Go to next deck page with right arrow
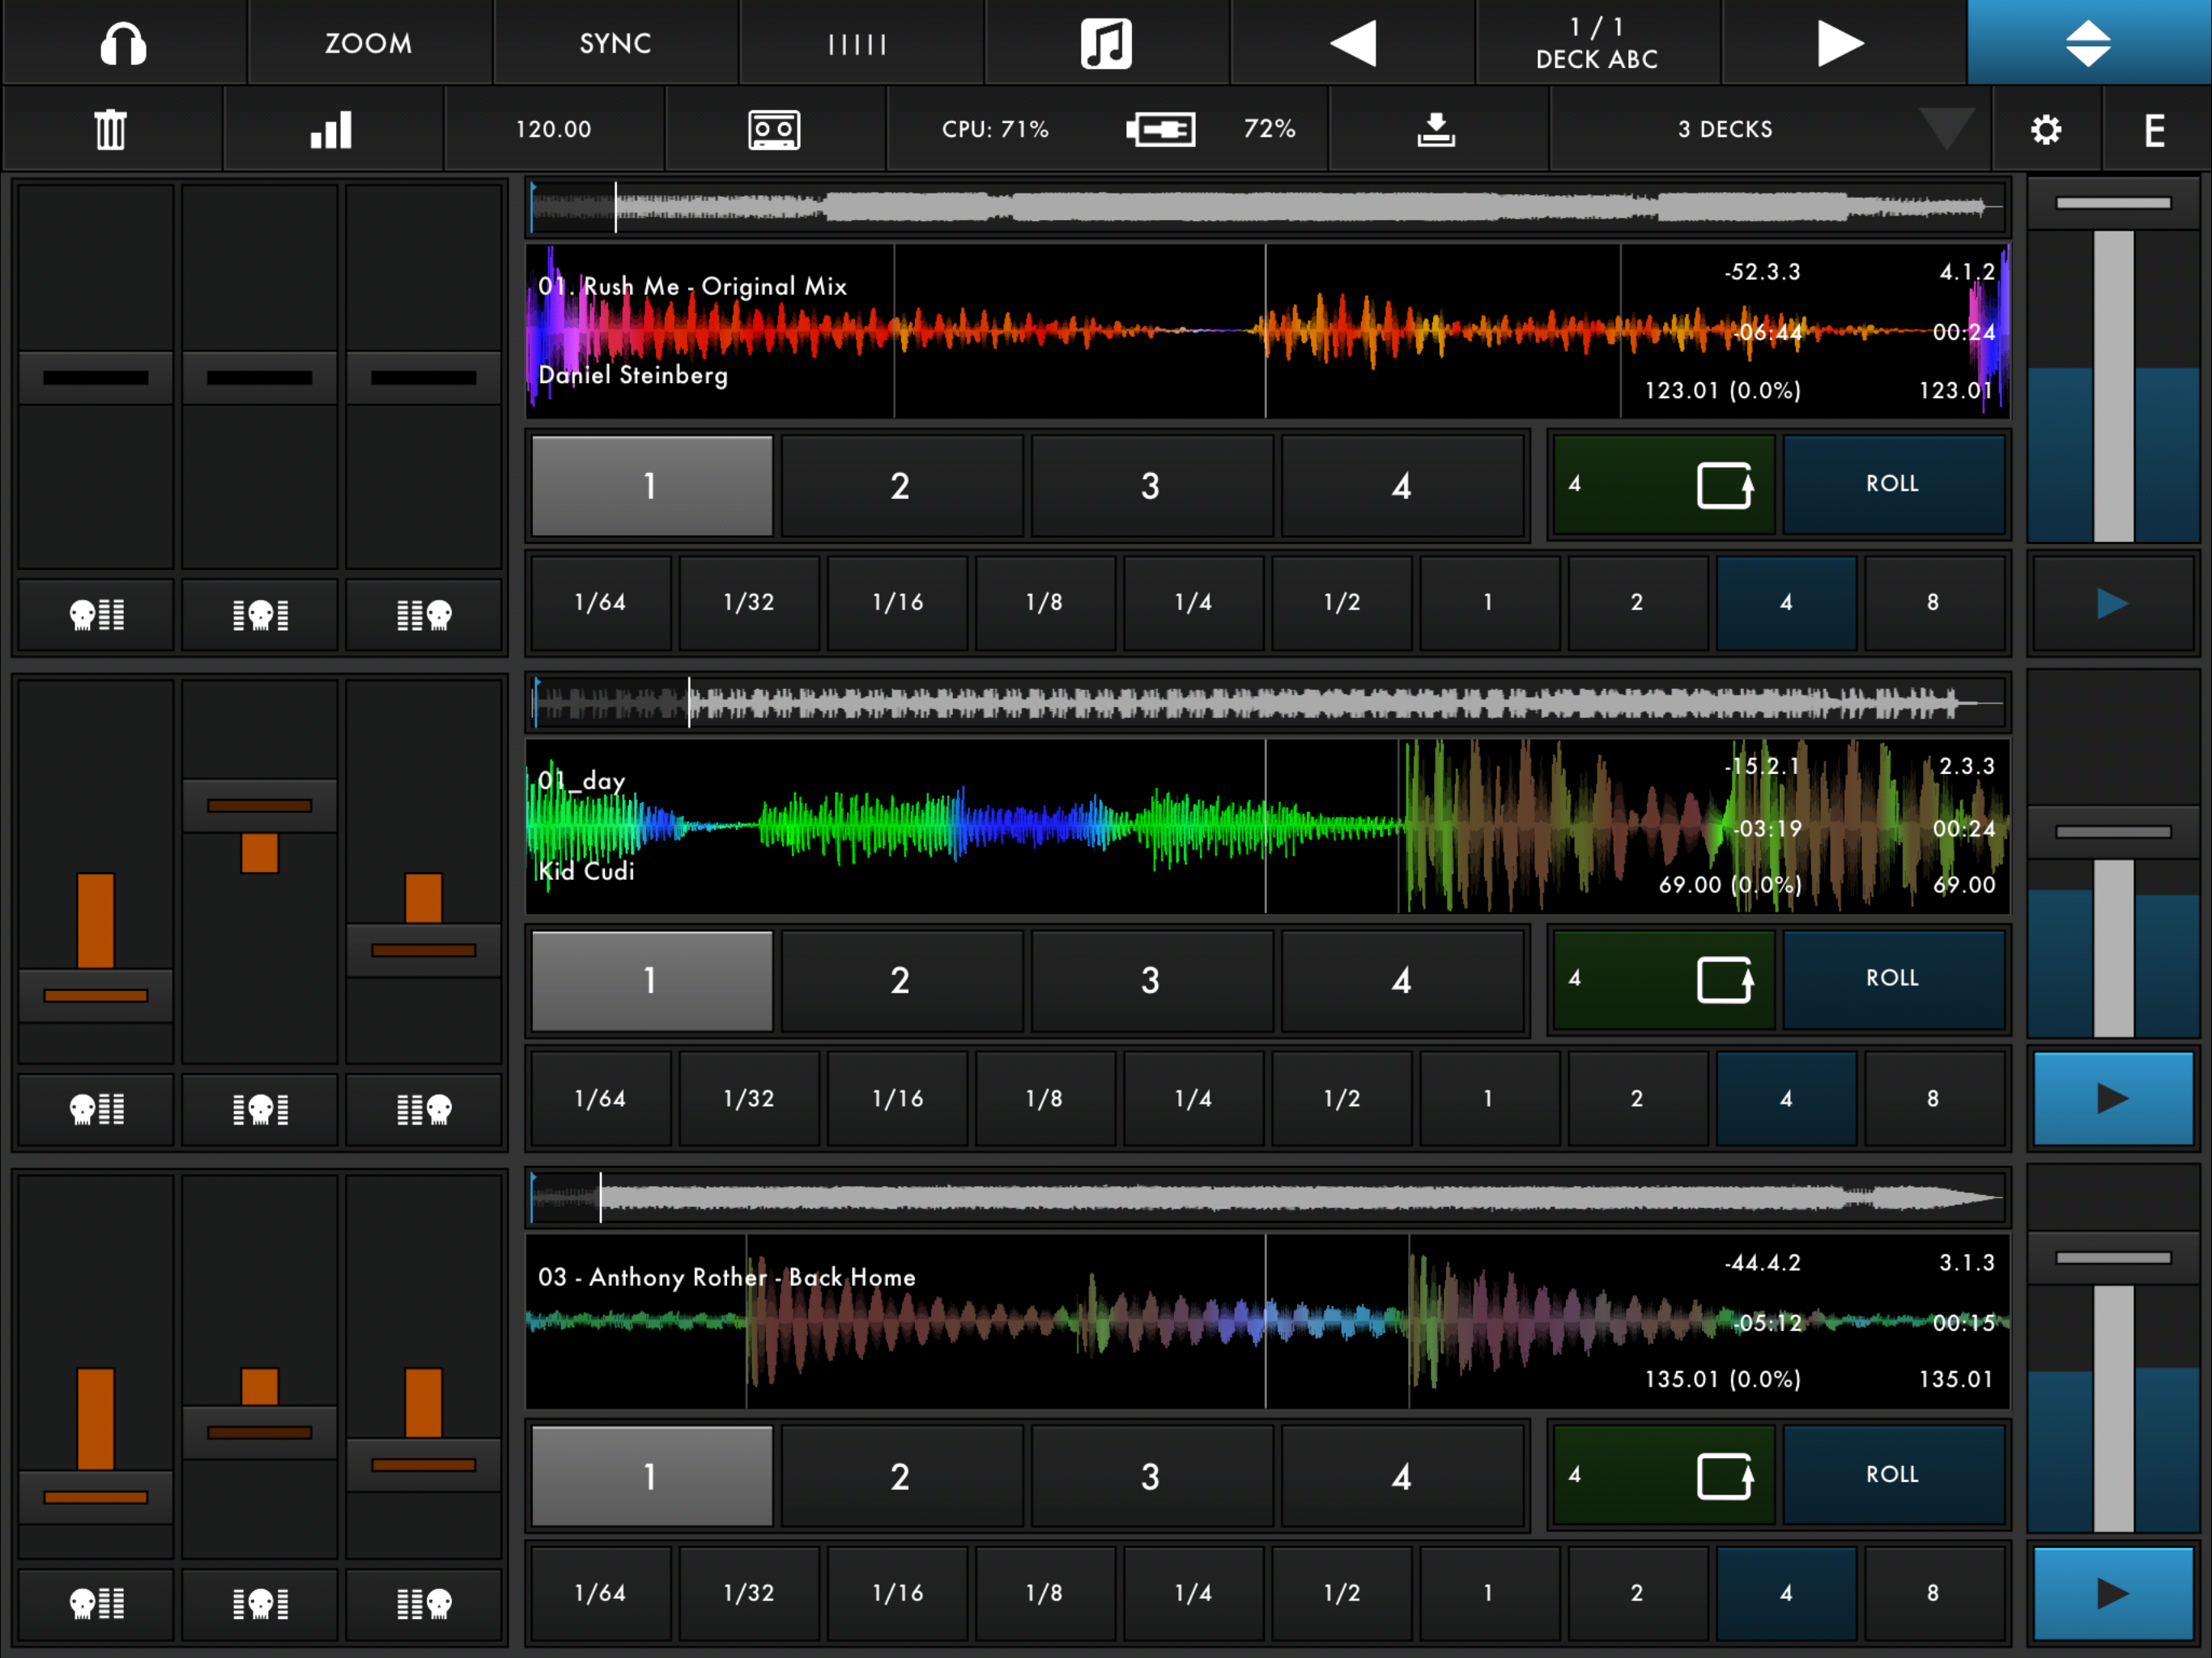The image size is (2212, 1658). click(1840, 43)
